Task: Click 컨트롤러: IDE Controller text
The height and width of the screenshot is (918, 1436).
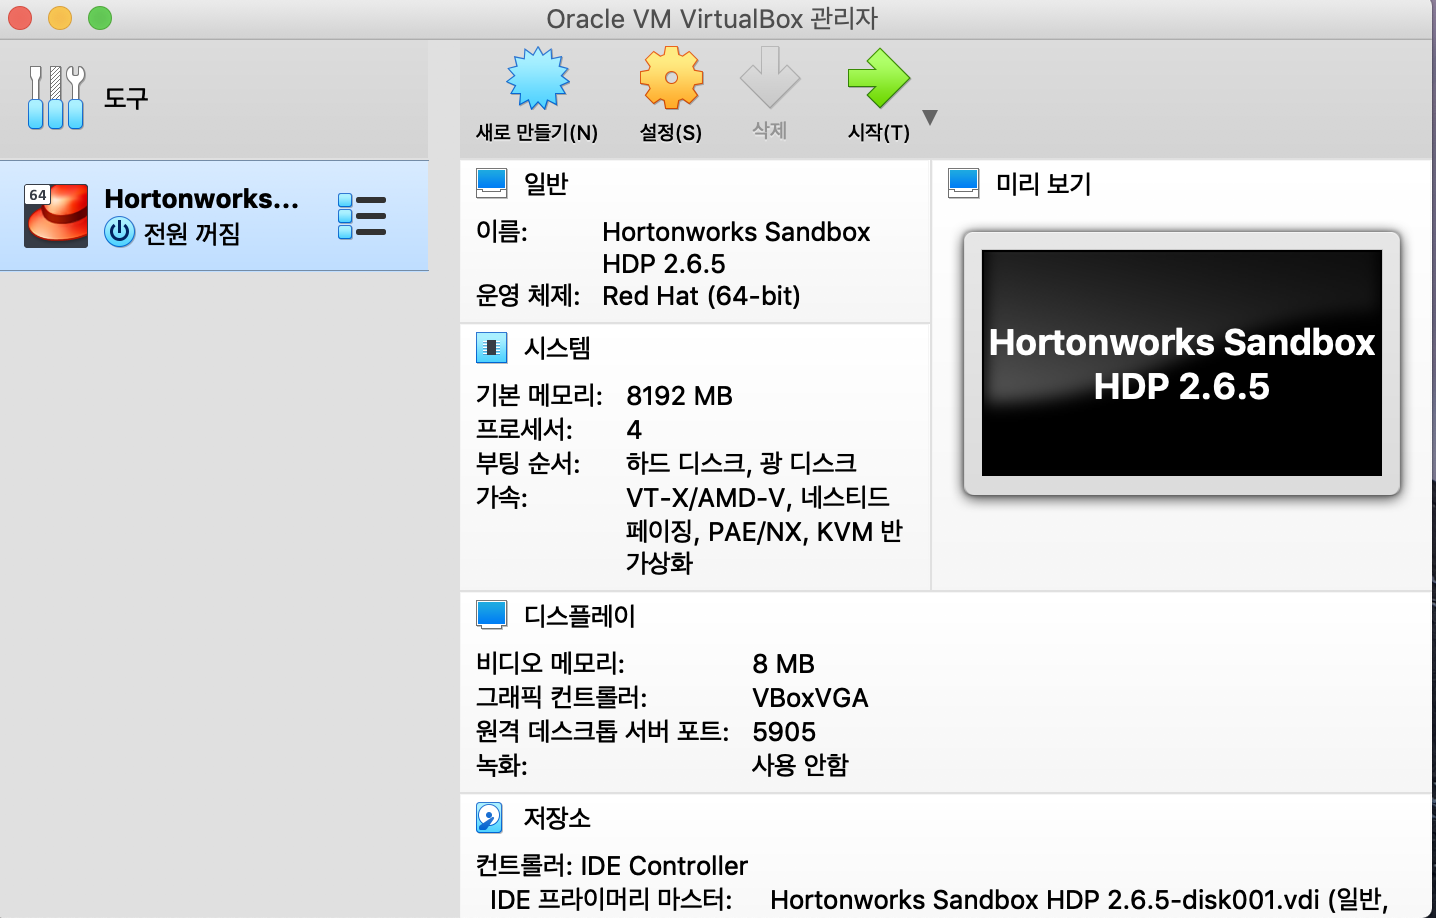Action: (x=612, y=866)
